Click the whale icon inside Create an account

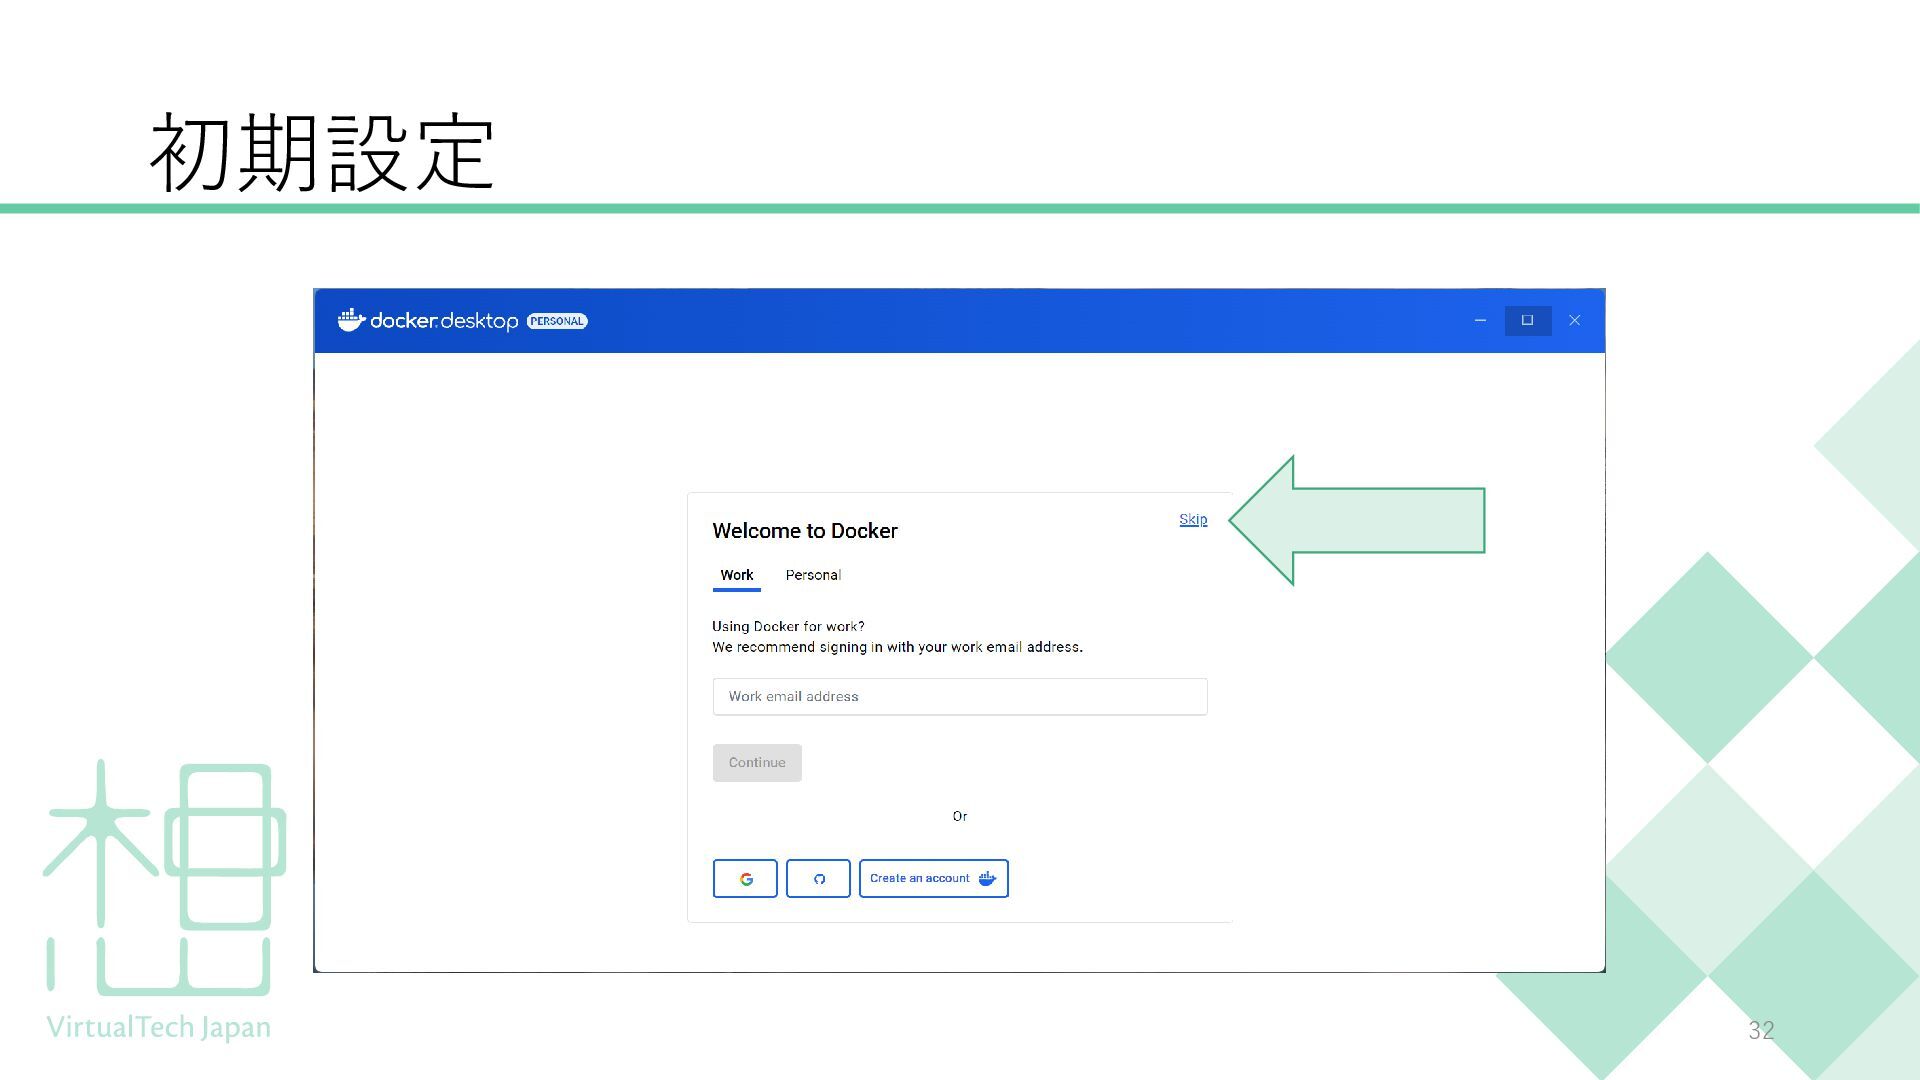point(987,878)
